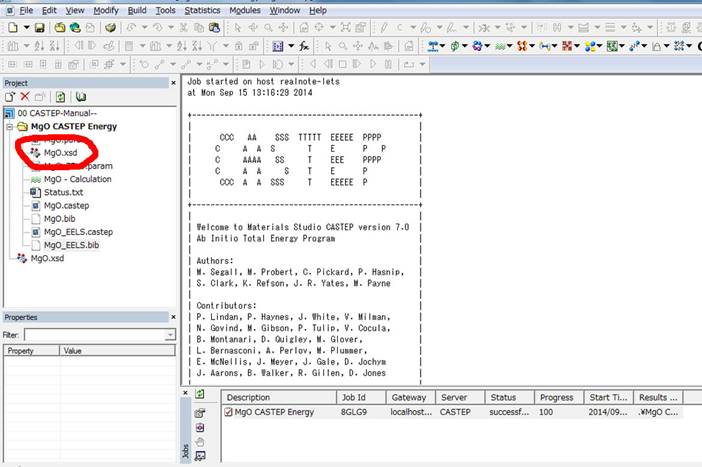Open the dropdown beside the red checkered icon
Image resolution: width=702 pixels, height=467 pixels.
[577, 46]
